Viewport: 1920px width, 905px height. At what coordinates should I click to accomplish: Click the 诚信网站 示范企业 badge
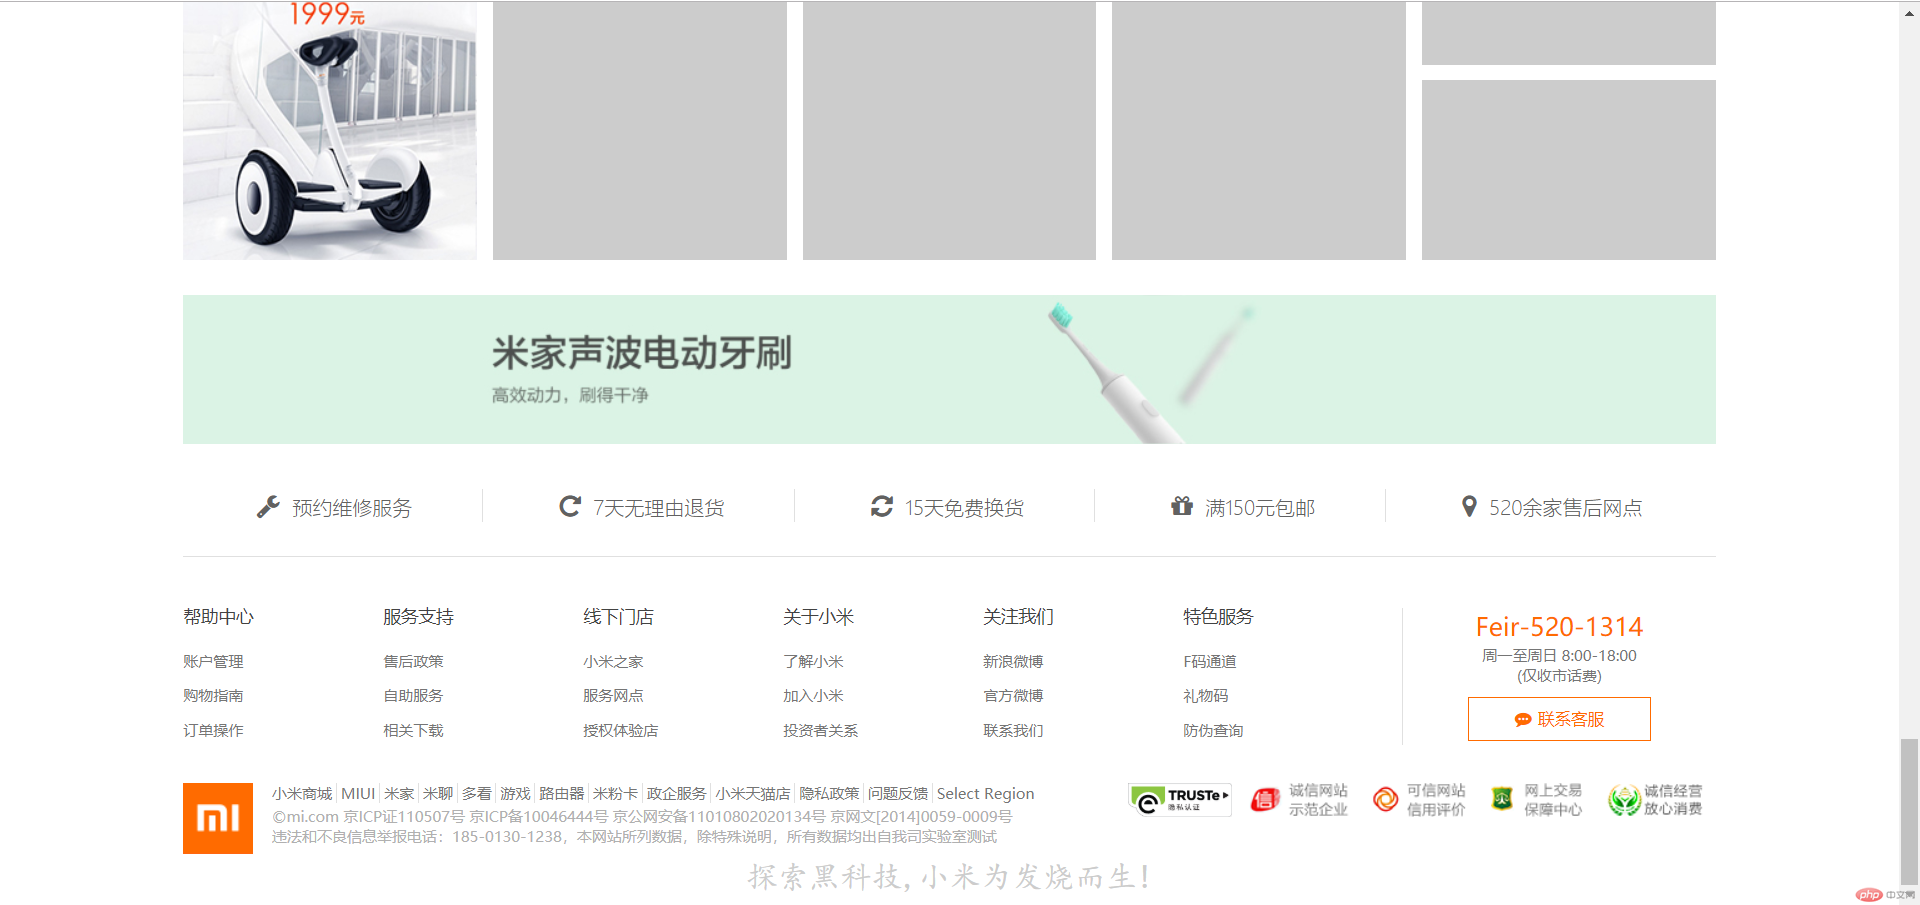(x=1299, y=800)
